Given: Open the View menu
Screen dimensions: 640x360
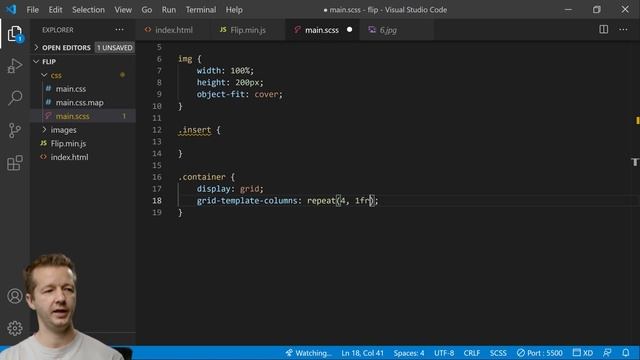Looking at the screenshot, I should coord(123,9).
